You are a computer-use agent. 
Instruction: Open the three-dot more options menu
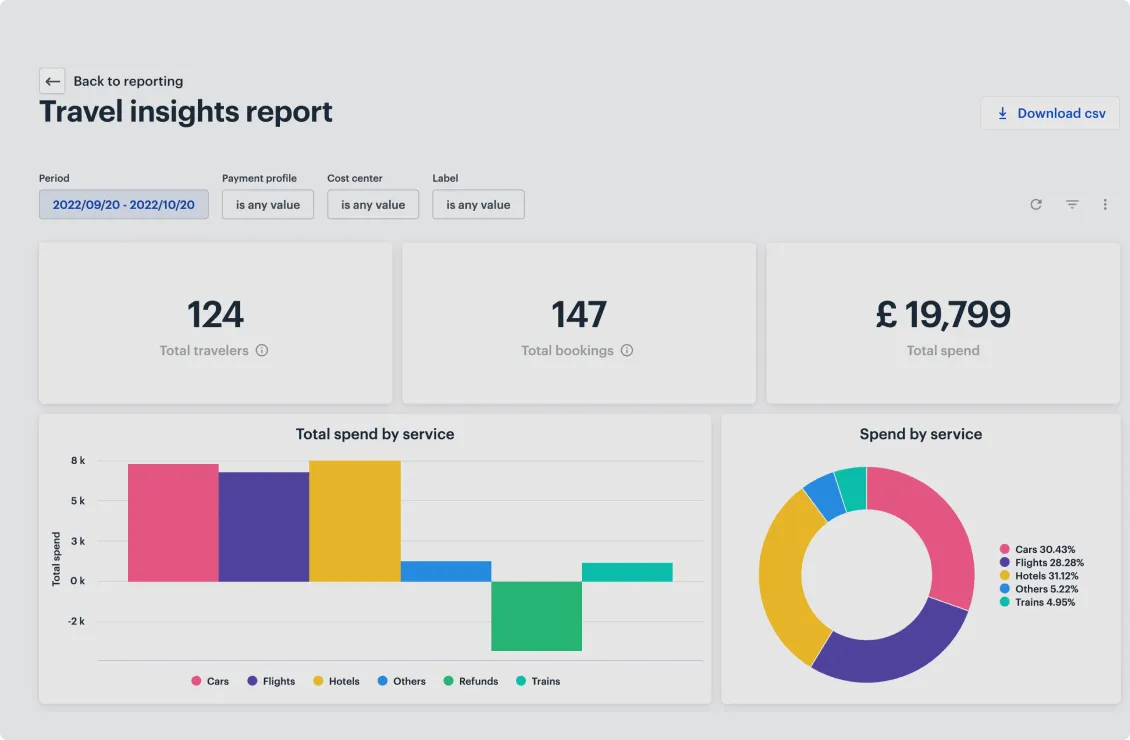click(x=1105, y=205)
